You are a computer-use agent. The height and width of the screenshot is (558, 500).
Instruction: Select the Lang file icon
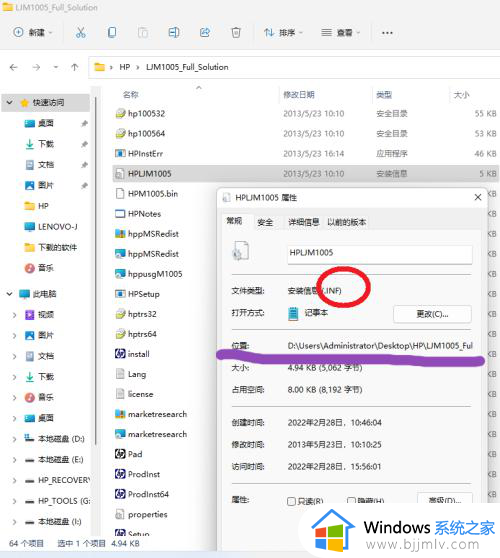click(x=120, y=374)
